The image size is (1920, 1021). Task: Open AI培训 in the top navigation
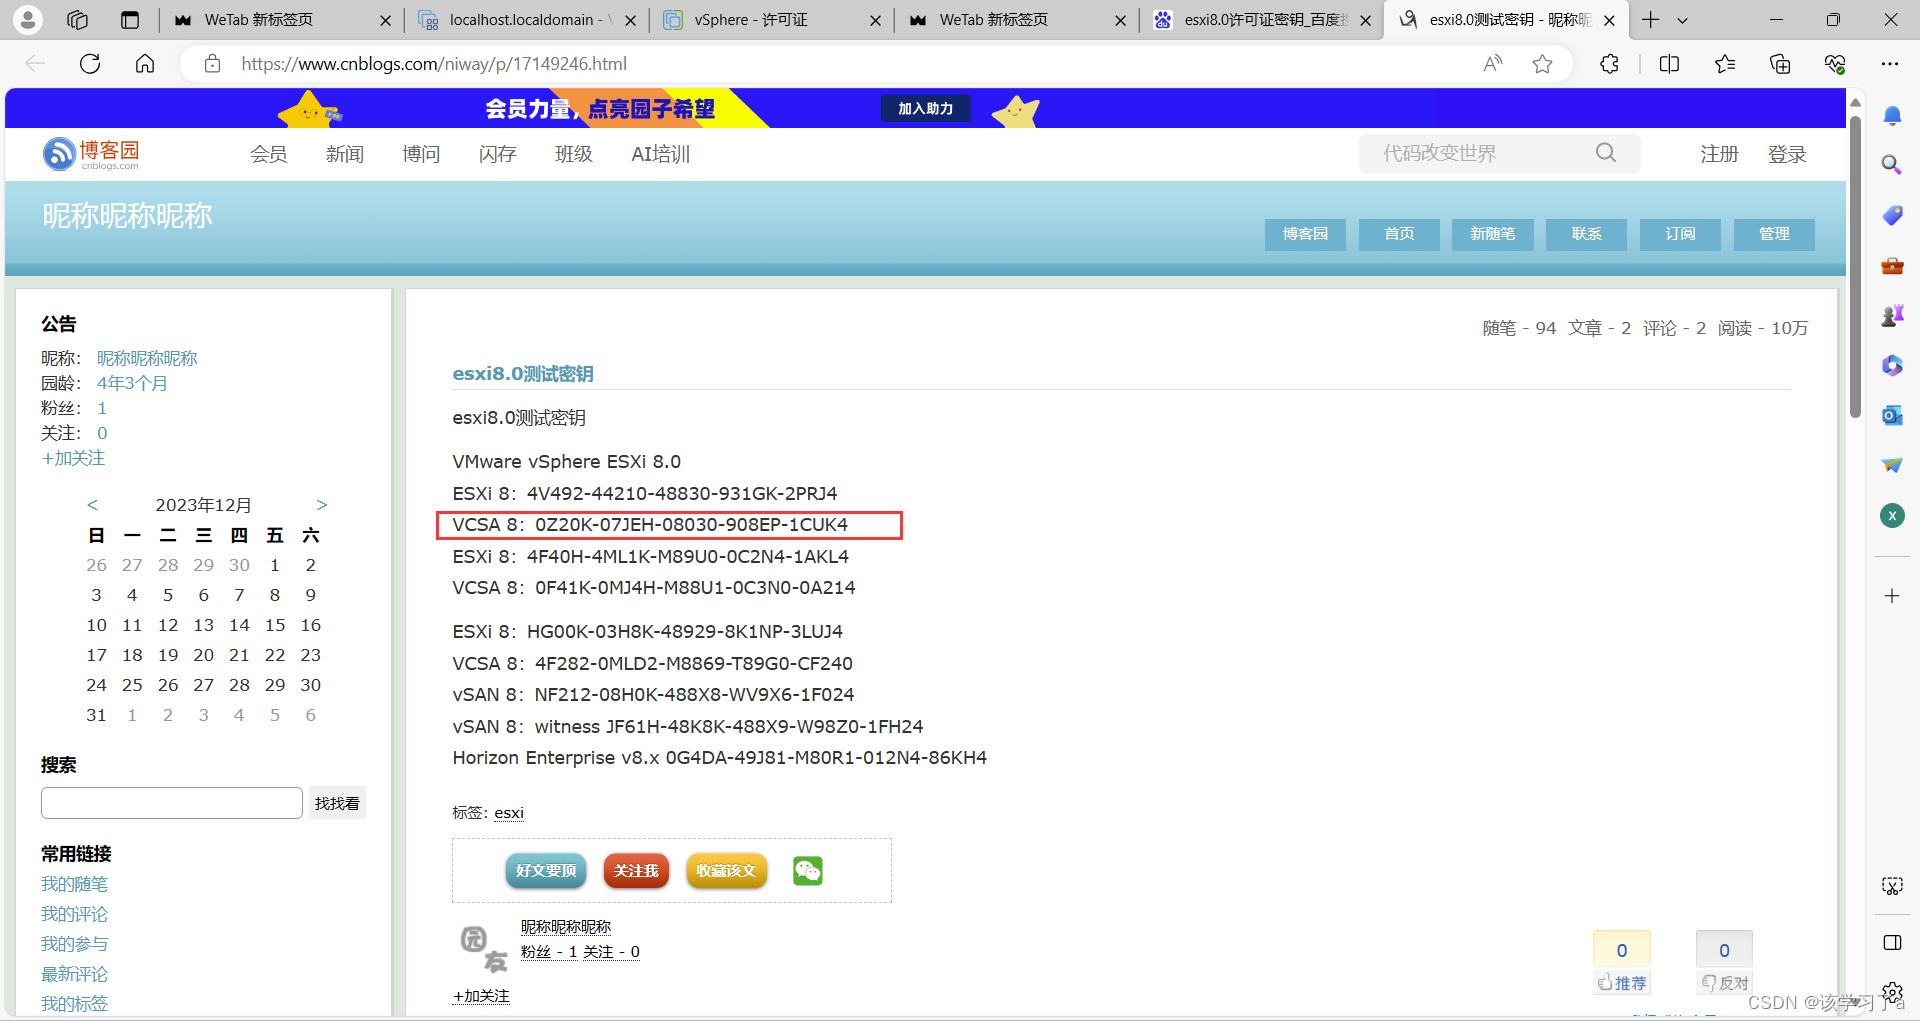[x=661, y=154]
